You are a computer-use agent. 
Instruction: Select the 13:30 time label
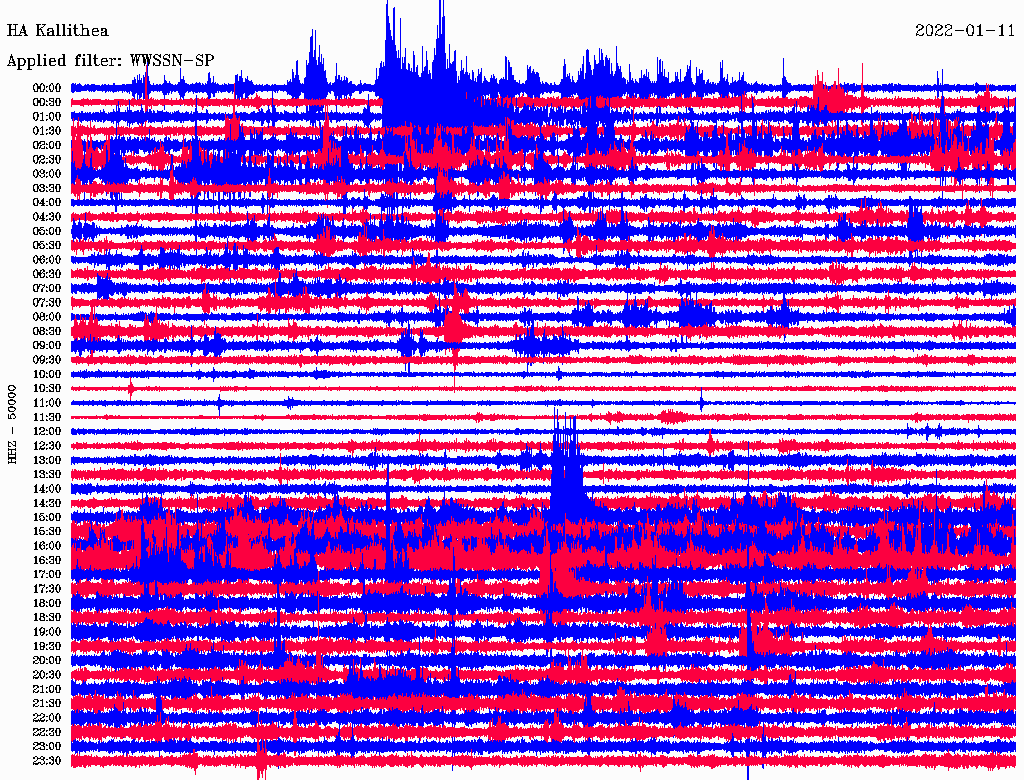47,474
